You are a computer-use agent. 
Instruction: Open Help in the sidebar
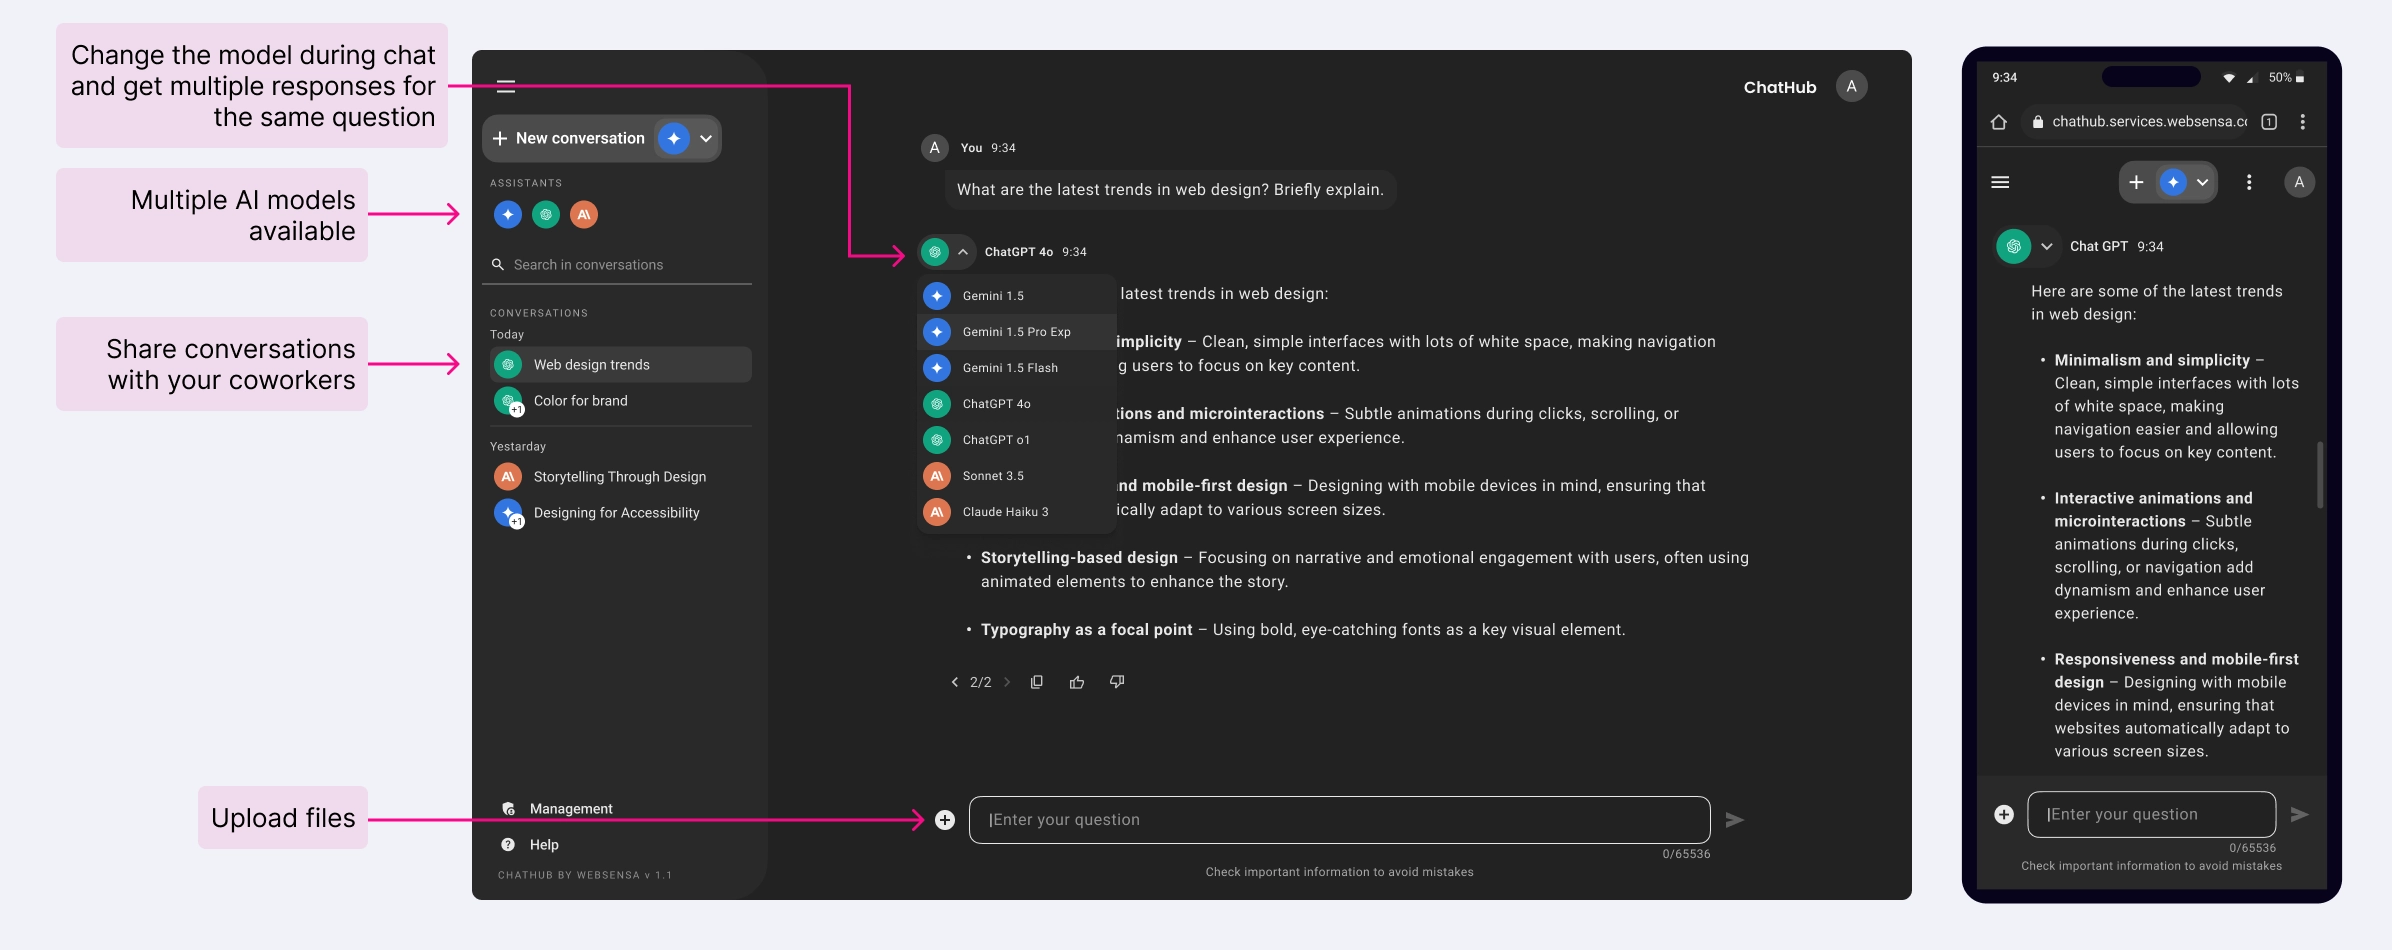tap(530, 845)
